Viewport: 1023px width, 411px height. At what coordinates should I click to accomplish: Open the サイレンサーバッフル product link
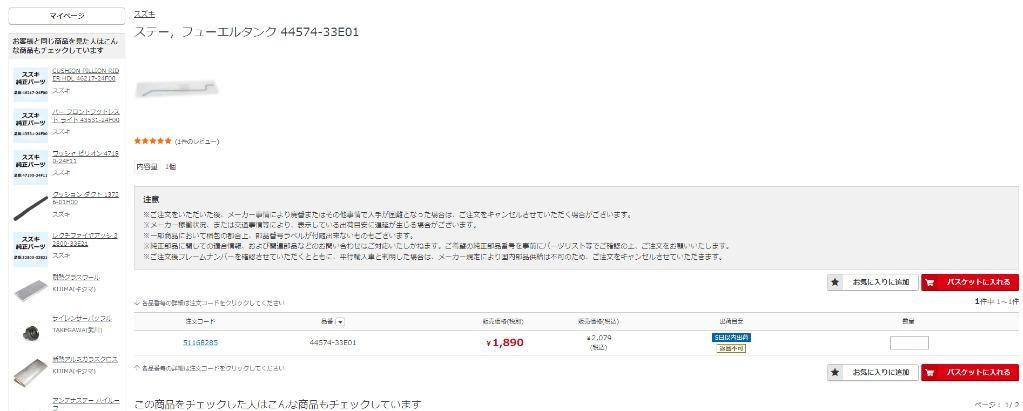click(x=82, y=318)
